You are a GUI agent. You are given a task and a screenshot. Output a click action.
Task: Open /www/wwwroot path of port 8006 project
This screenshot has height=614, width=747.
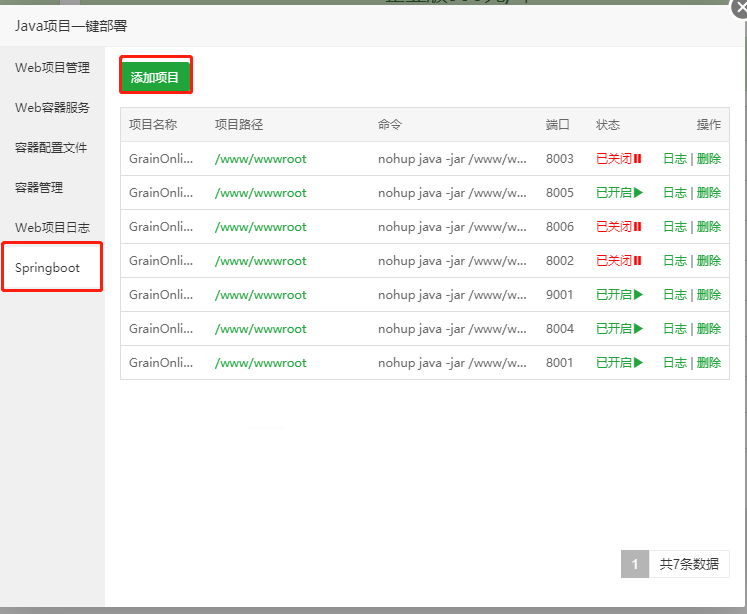[x=261, y=227]
